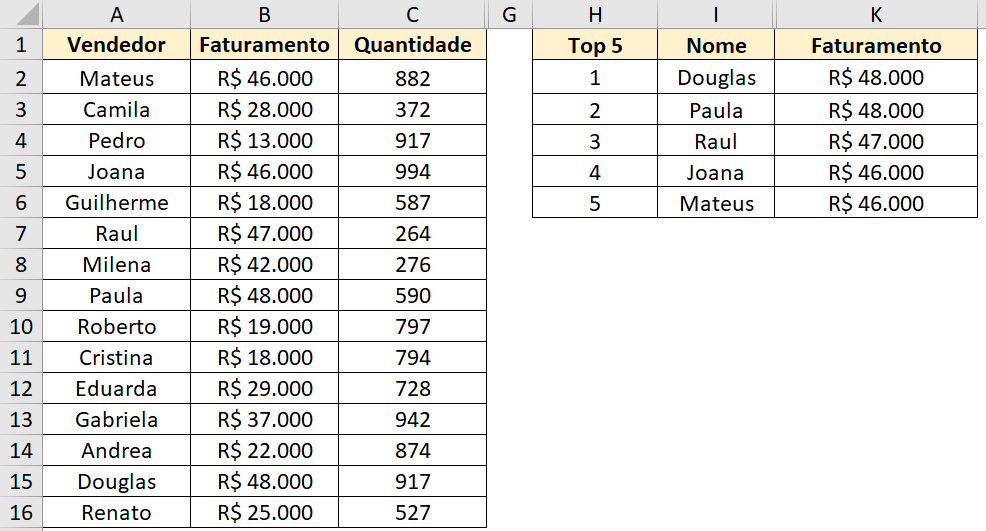Select the row 9 header
Image resolution: width=986 pixels, height=531 pixels.
coord(22,296)
